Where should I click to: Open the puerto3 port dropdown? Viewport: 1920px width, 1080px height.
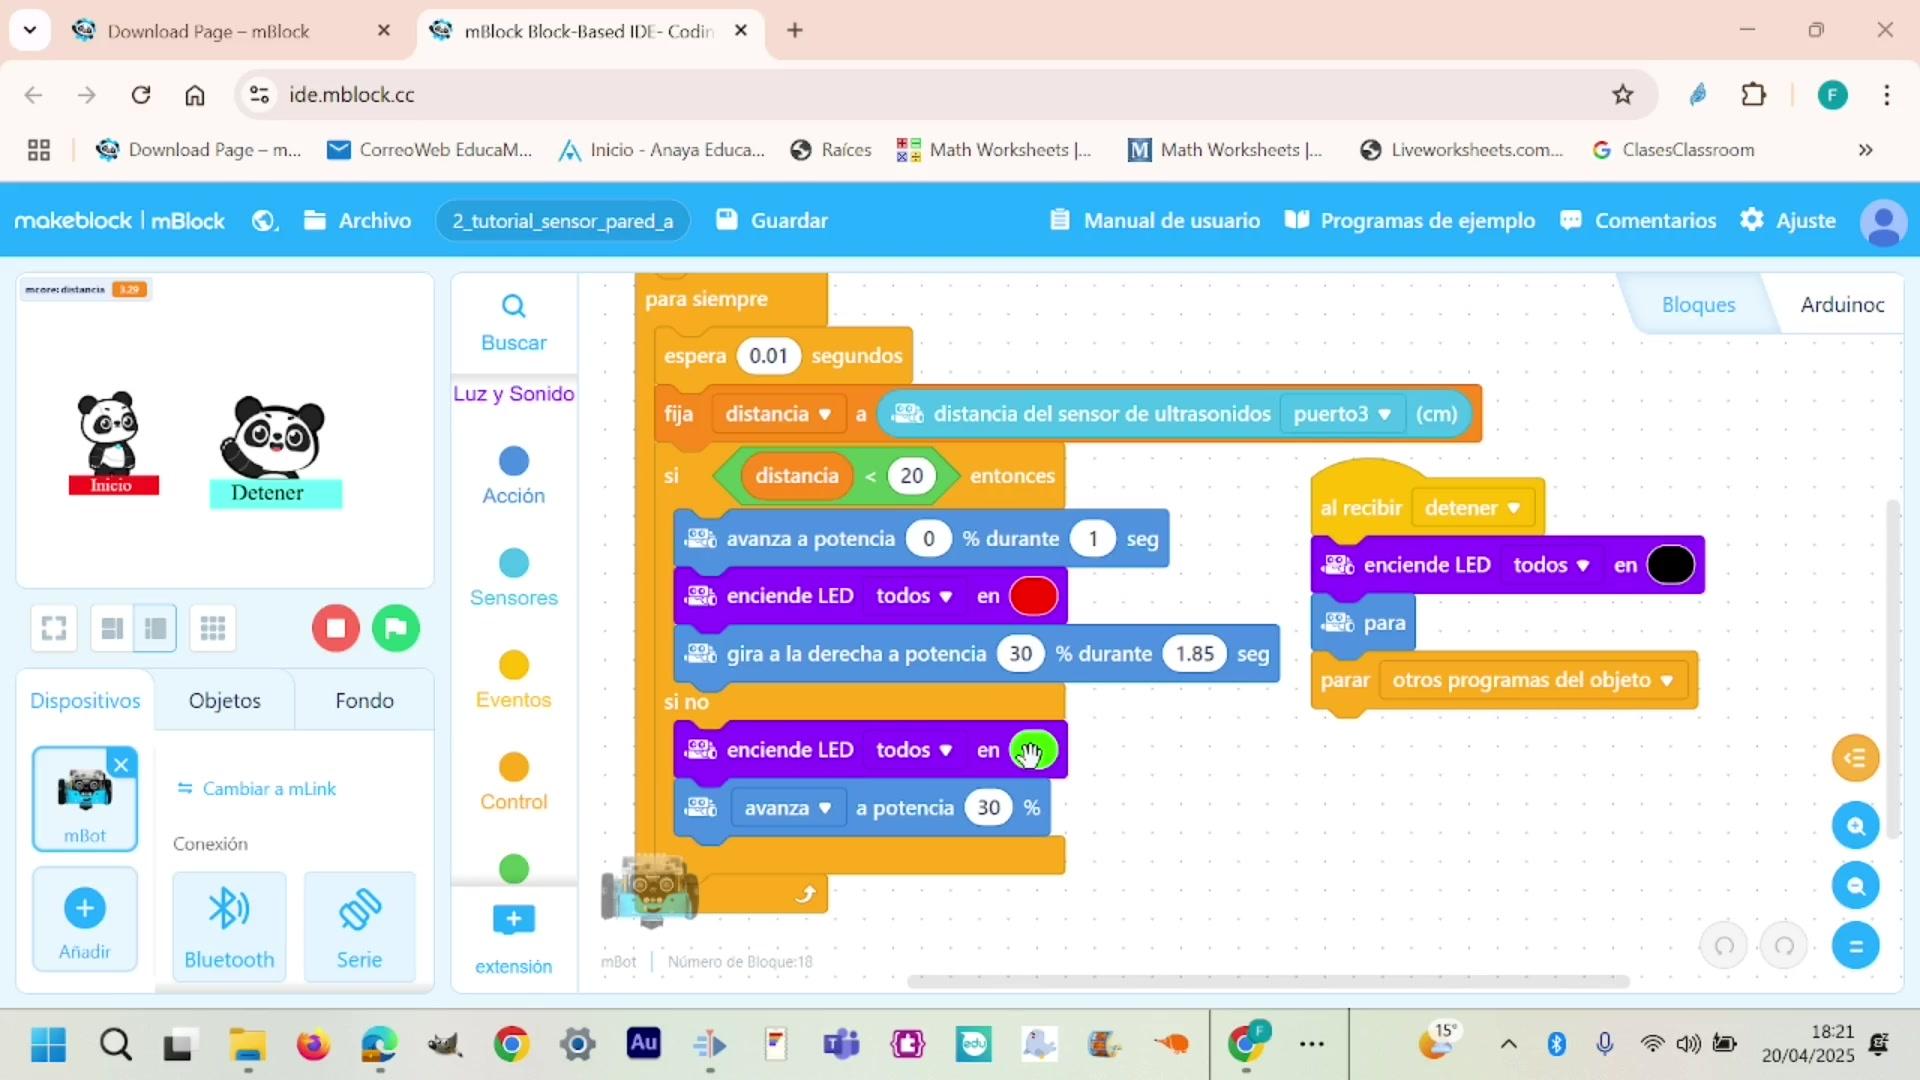(x=1341, y=414)
